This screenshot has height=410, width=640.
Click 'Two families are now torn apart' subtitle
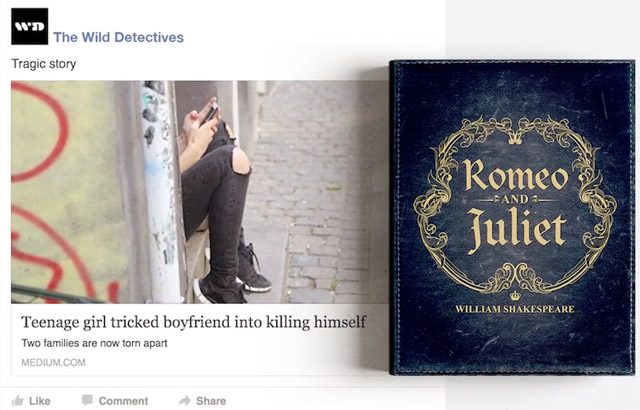[94, 343]
